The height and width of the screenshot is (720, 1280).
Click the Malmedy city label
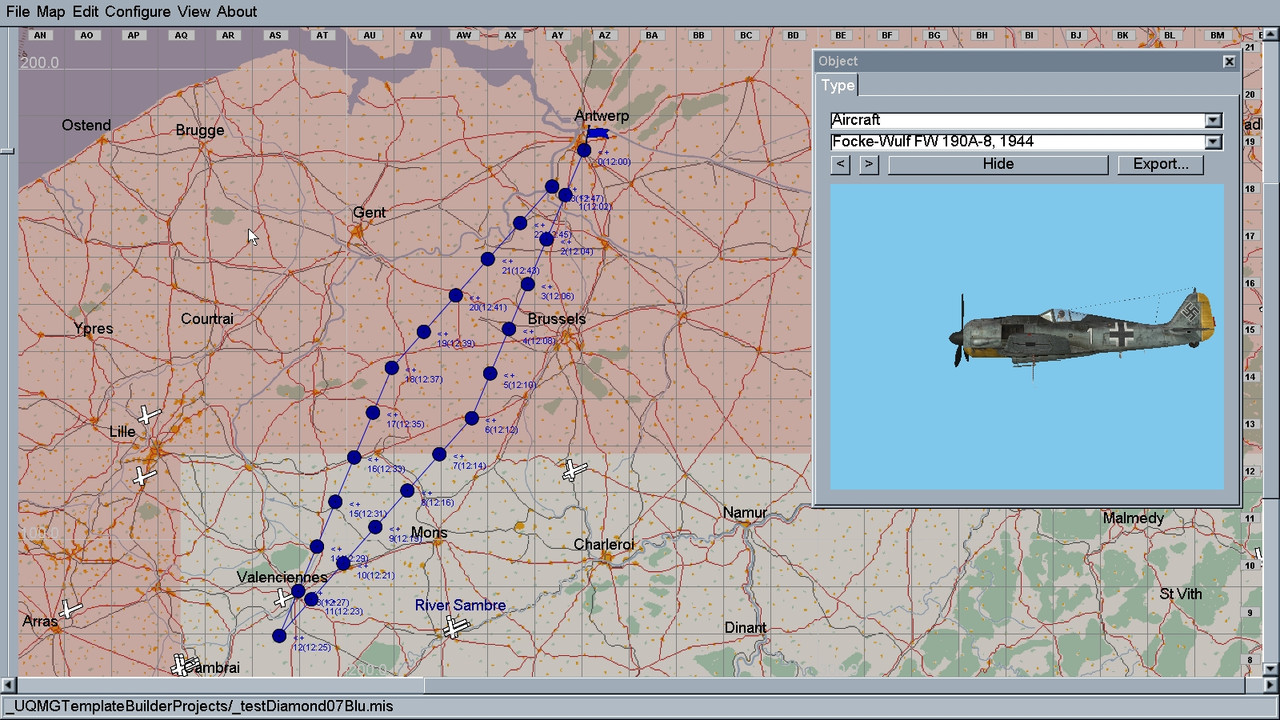click(1134, 518)
